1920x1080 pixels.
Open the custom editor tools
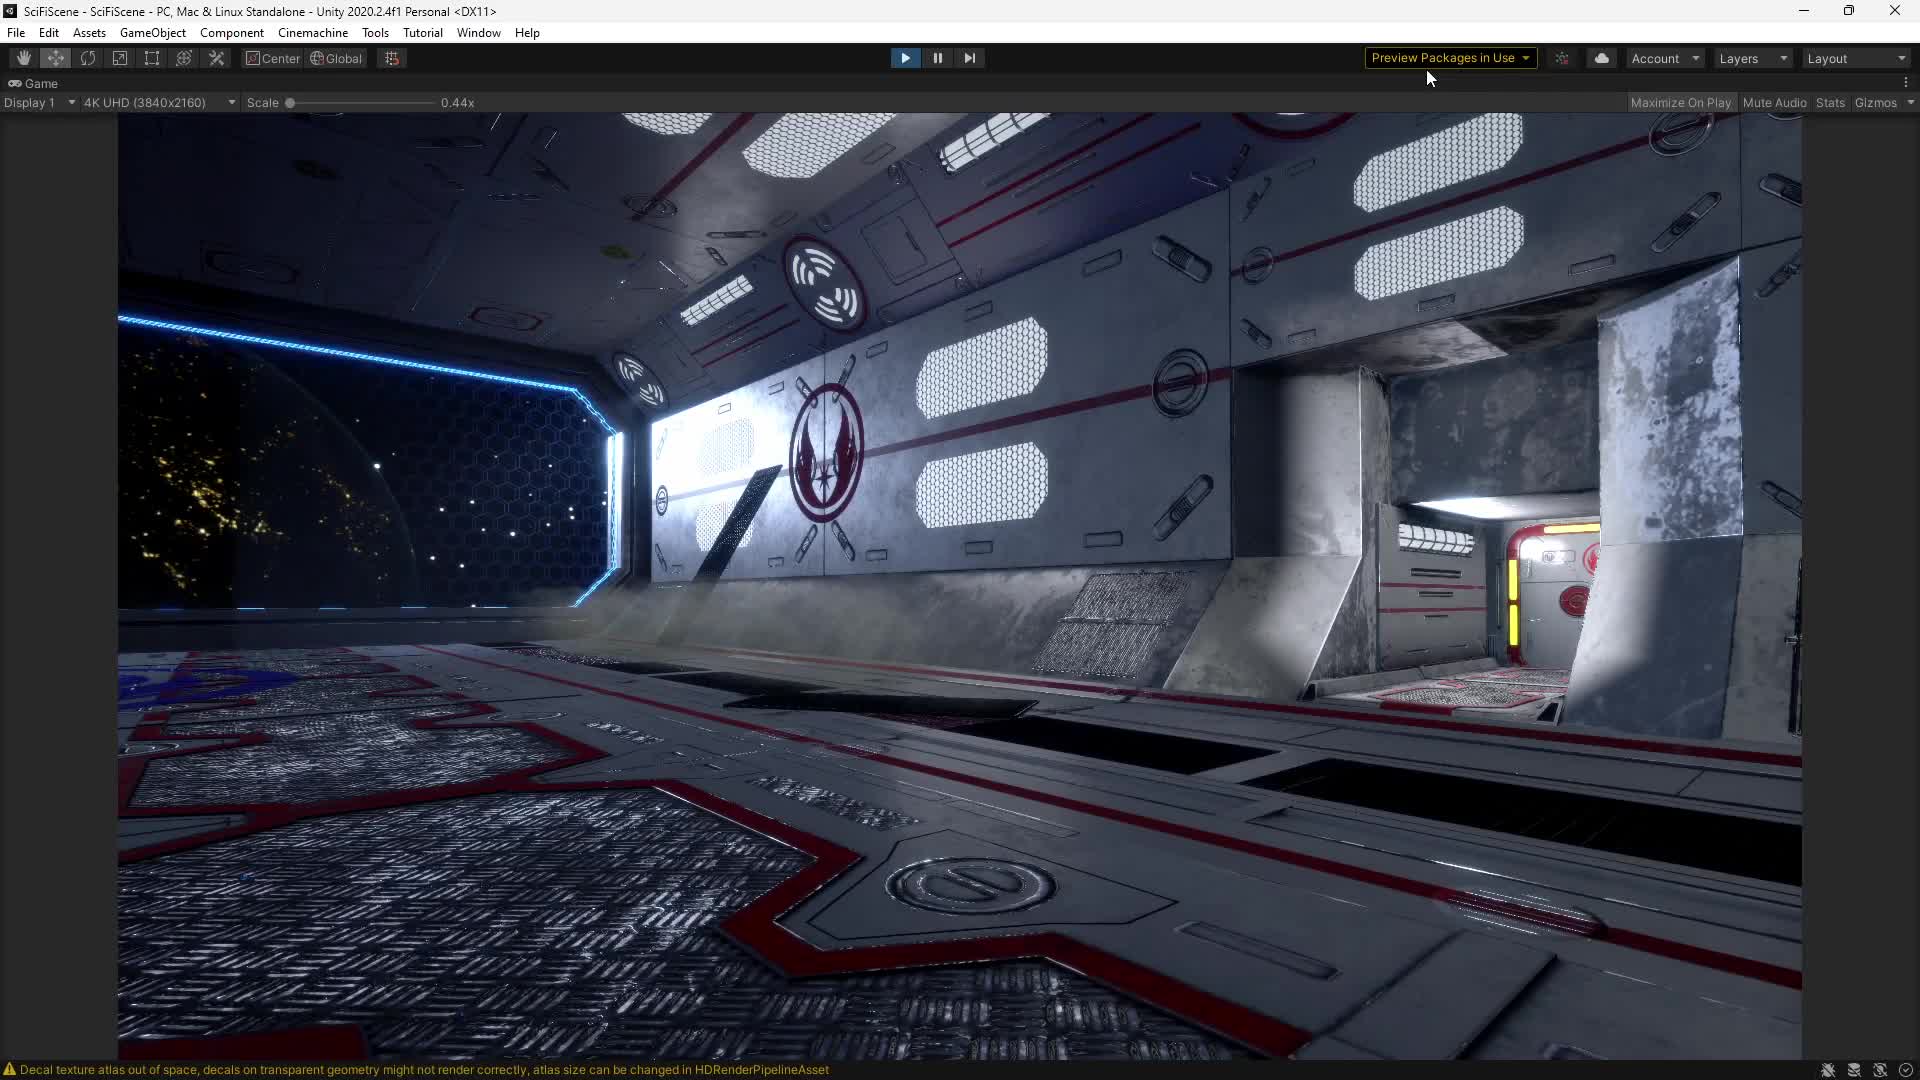tap(216, 58)
